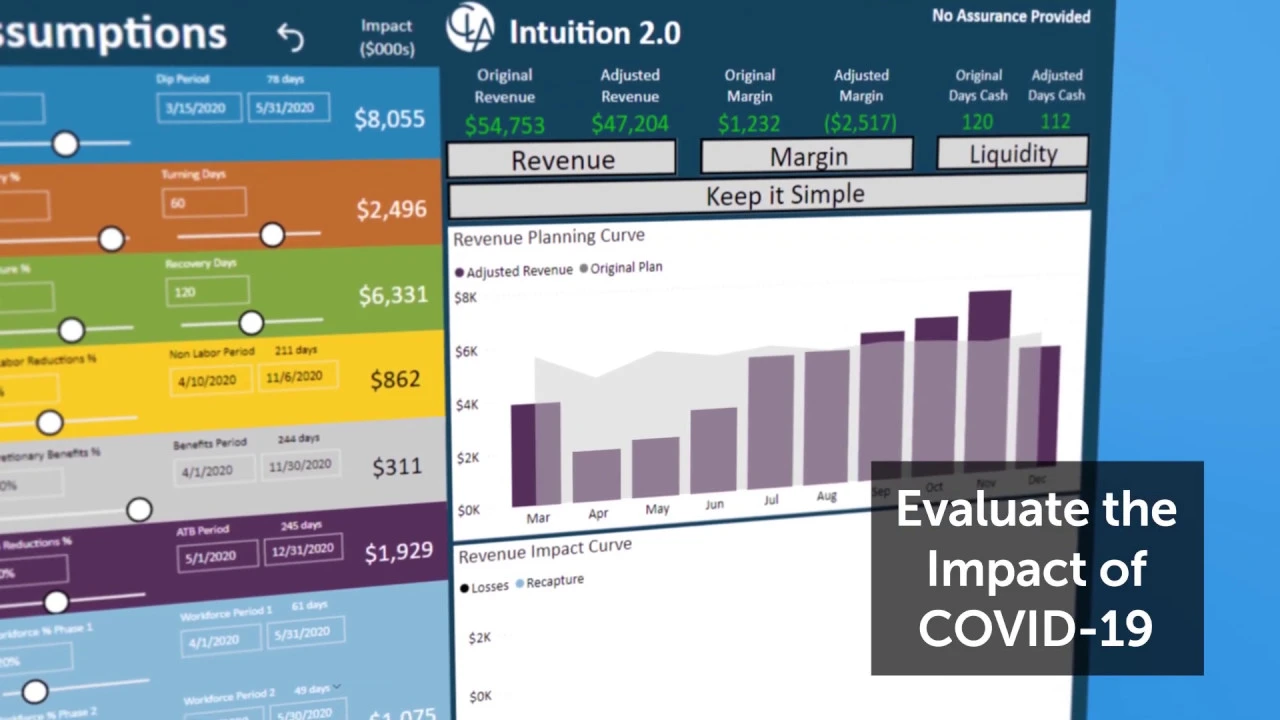Edit the Benefits Period start date 4/1/2020
Screen dimensions: 1280x720
click(214, 470)
